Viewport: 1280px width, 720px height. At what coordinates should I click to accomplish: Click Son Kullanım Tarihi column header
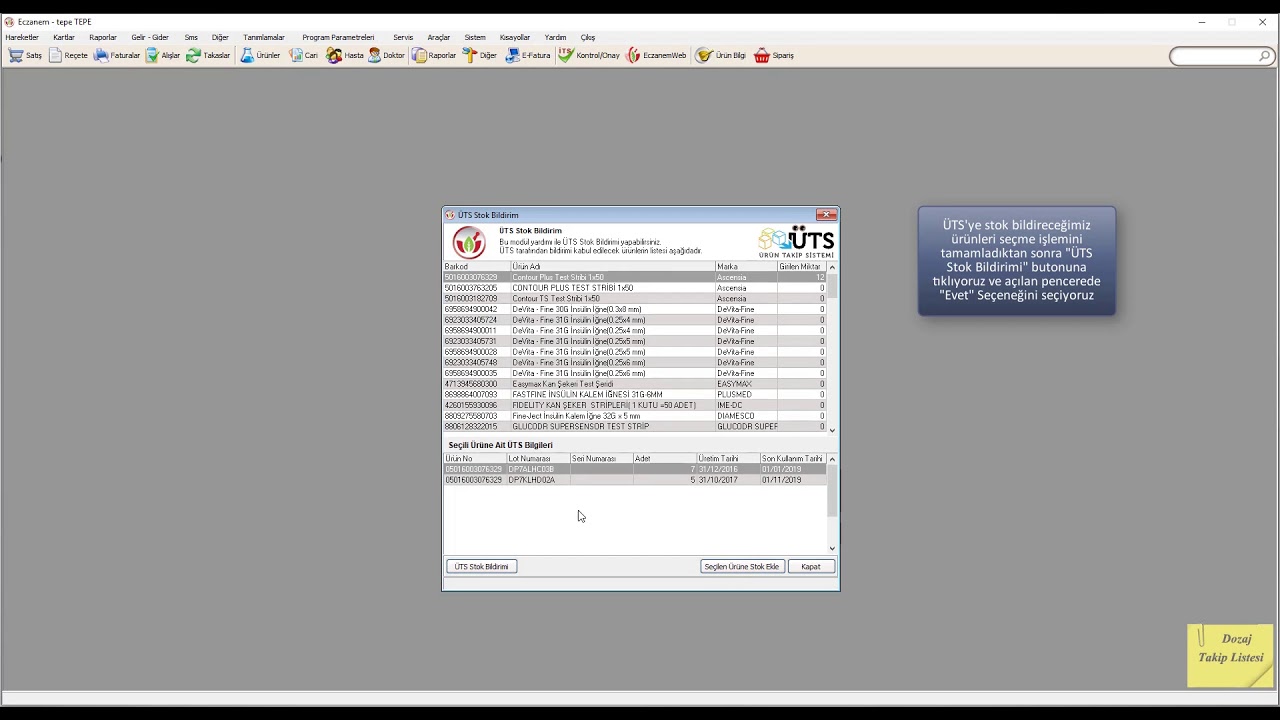[793, 459]
